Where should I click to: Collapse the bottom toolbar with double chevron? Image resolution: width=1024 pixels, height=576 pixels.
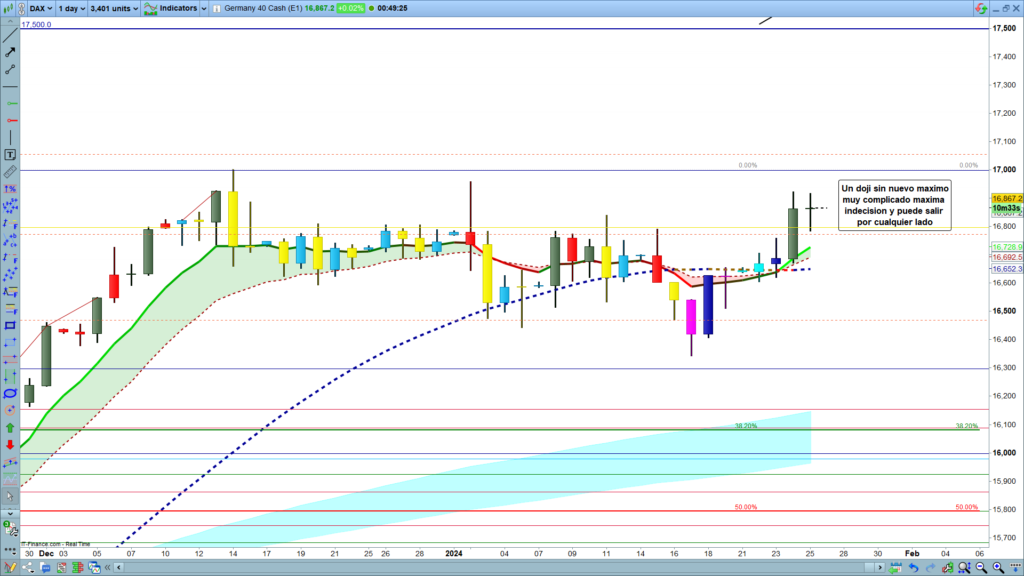(107, 567)
